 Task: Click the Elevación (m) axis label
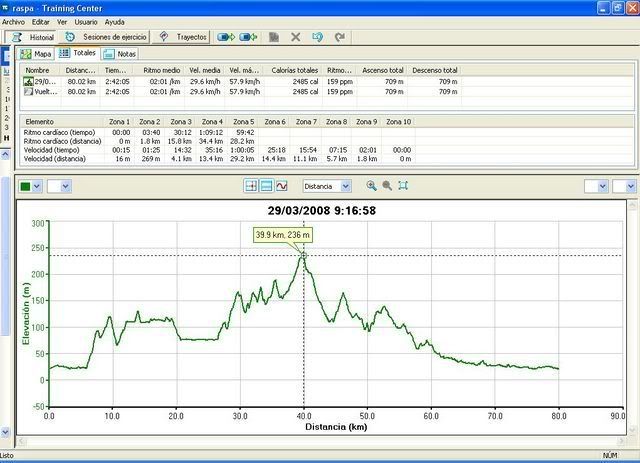[26, 314]
